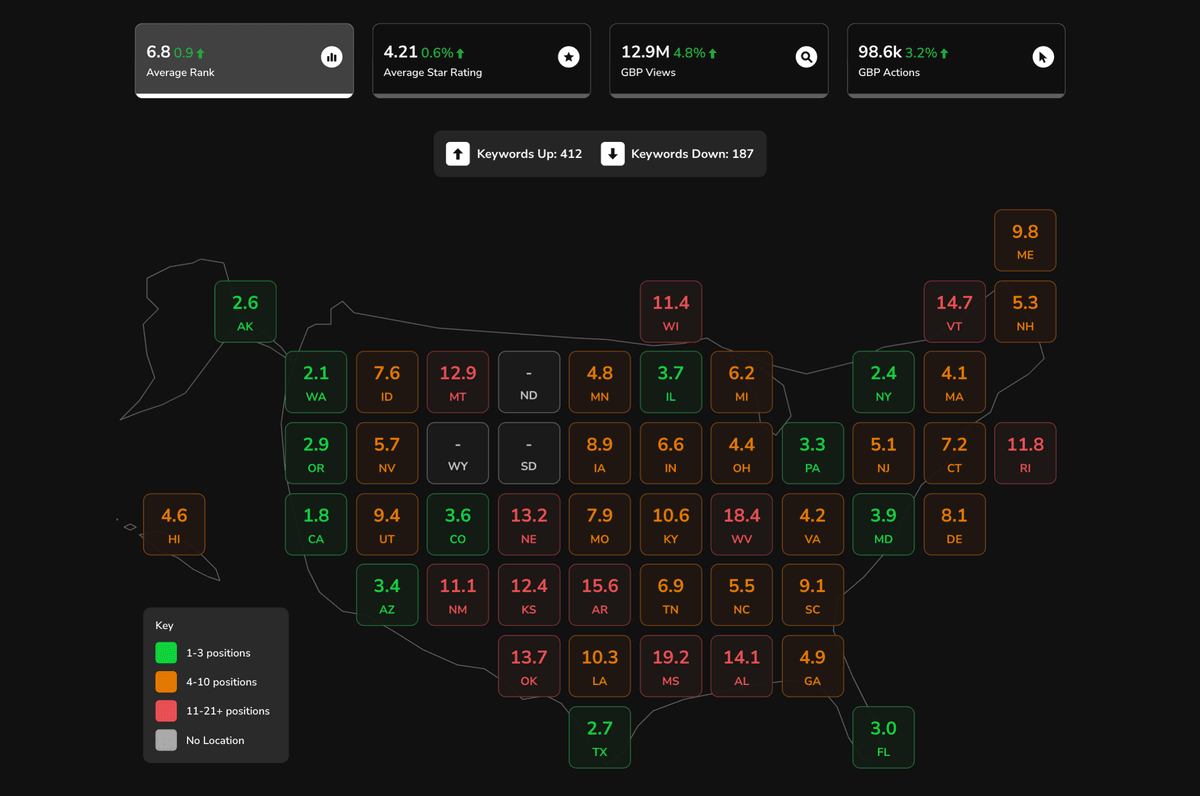The height and width of the screenshot is (796, 1200).
Task: Select the CT tile showing 7.2
Action: coord(954,454)
